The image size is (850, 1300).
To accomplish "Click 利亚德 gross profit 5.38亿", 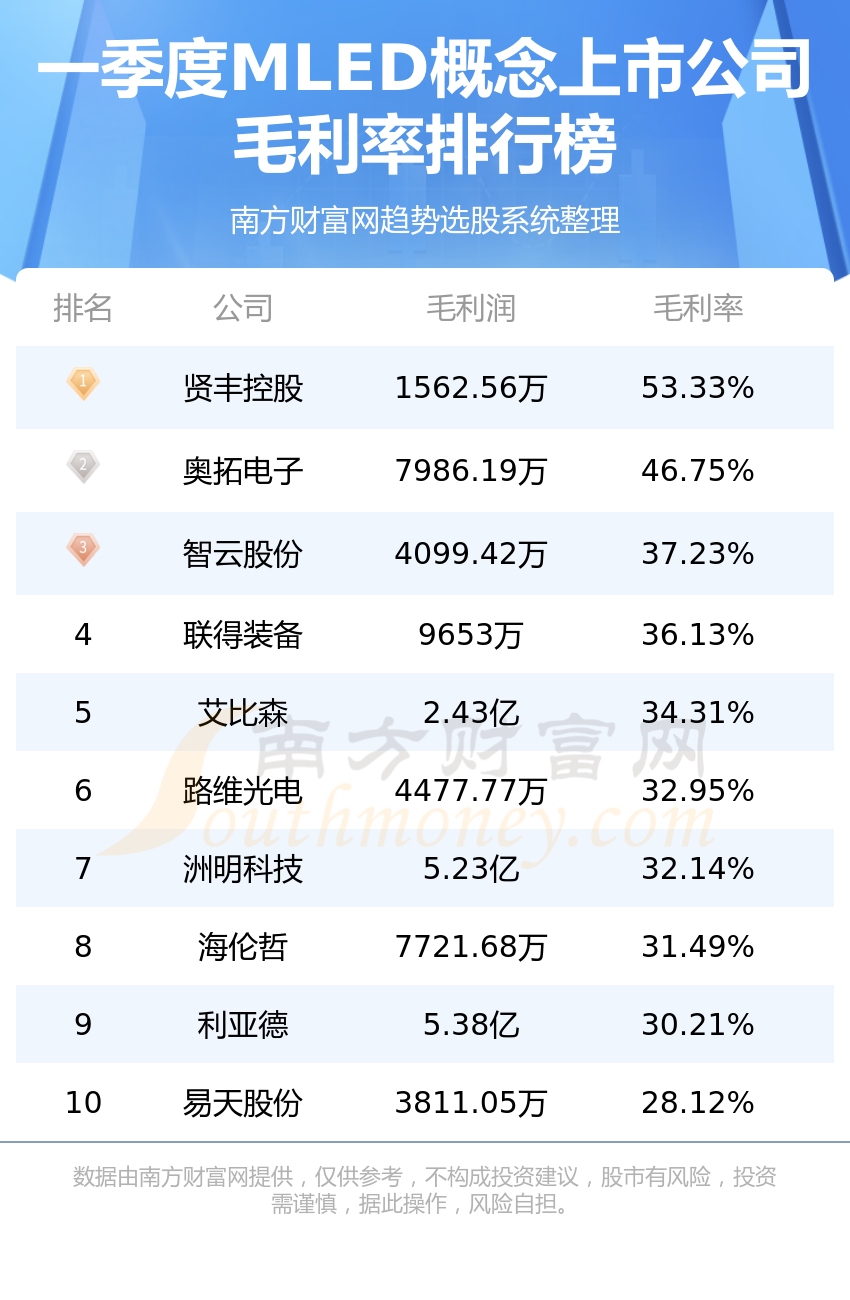I will (471, 1025).
